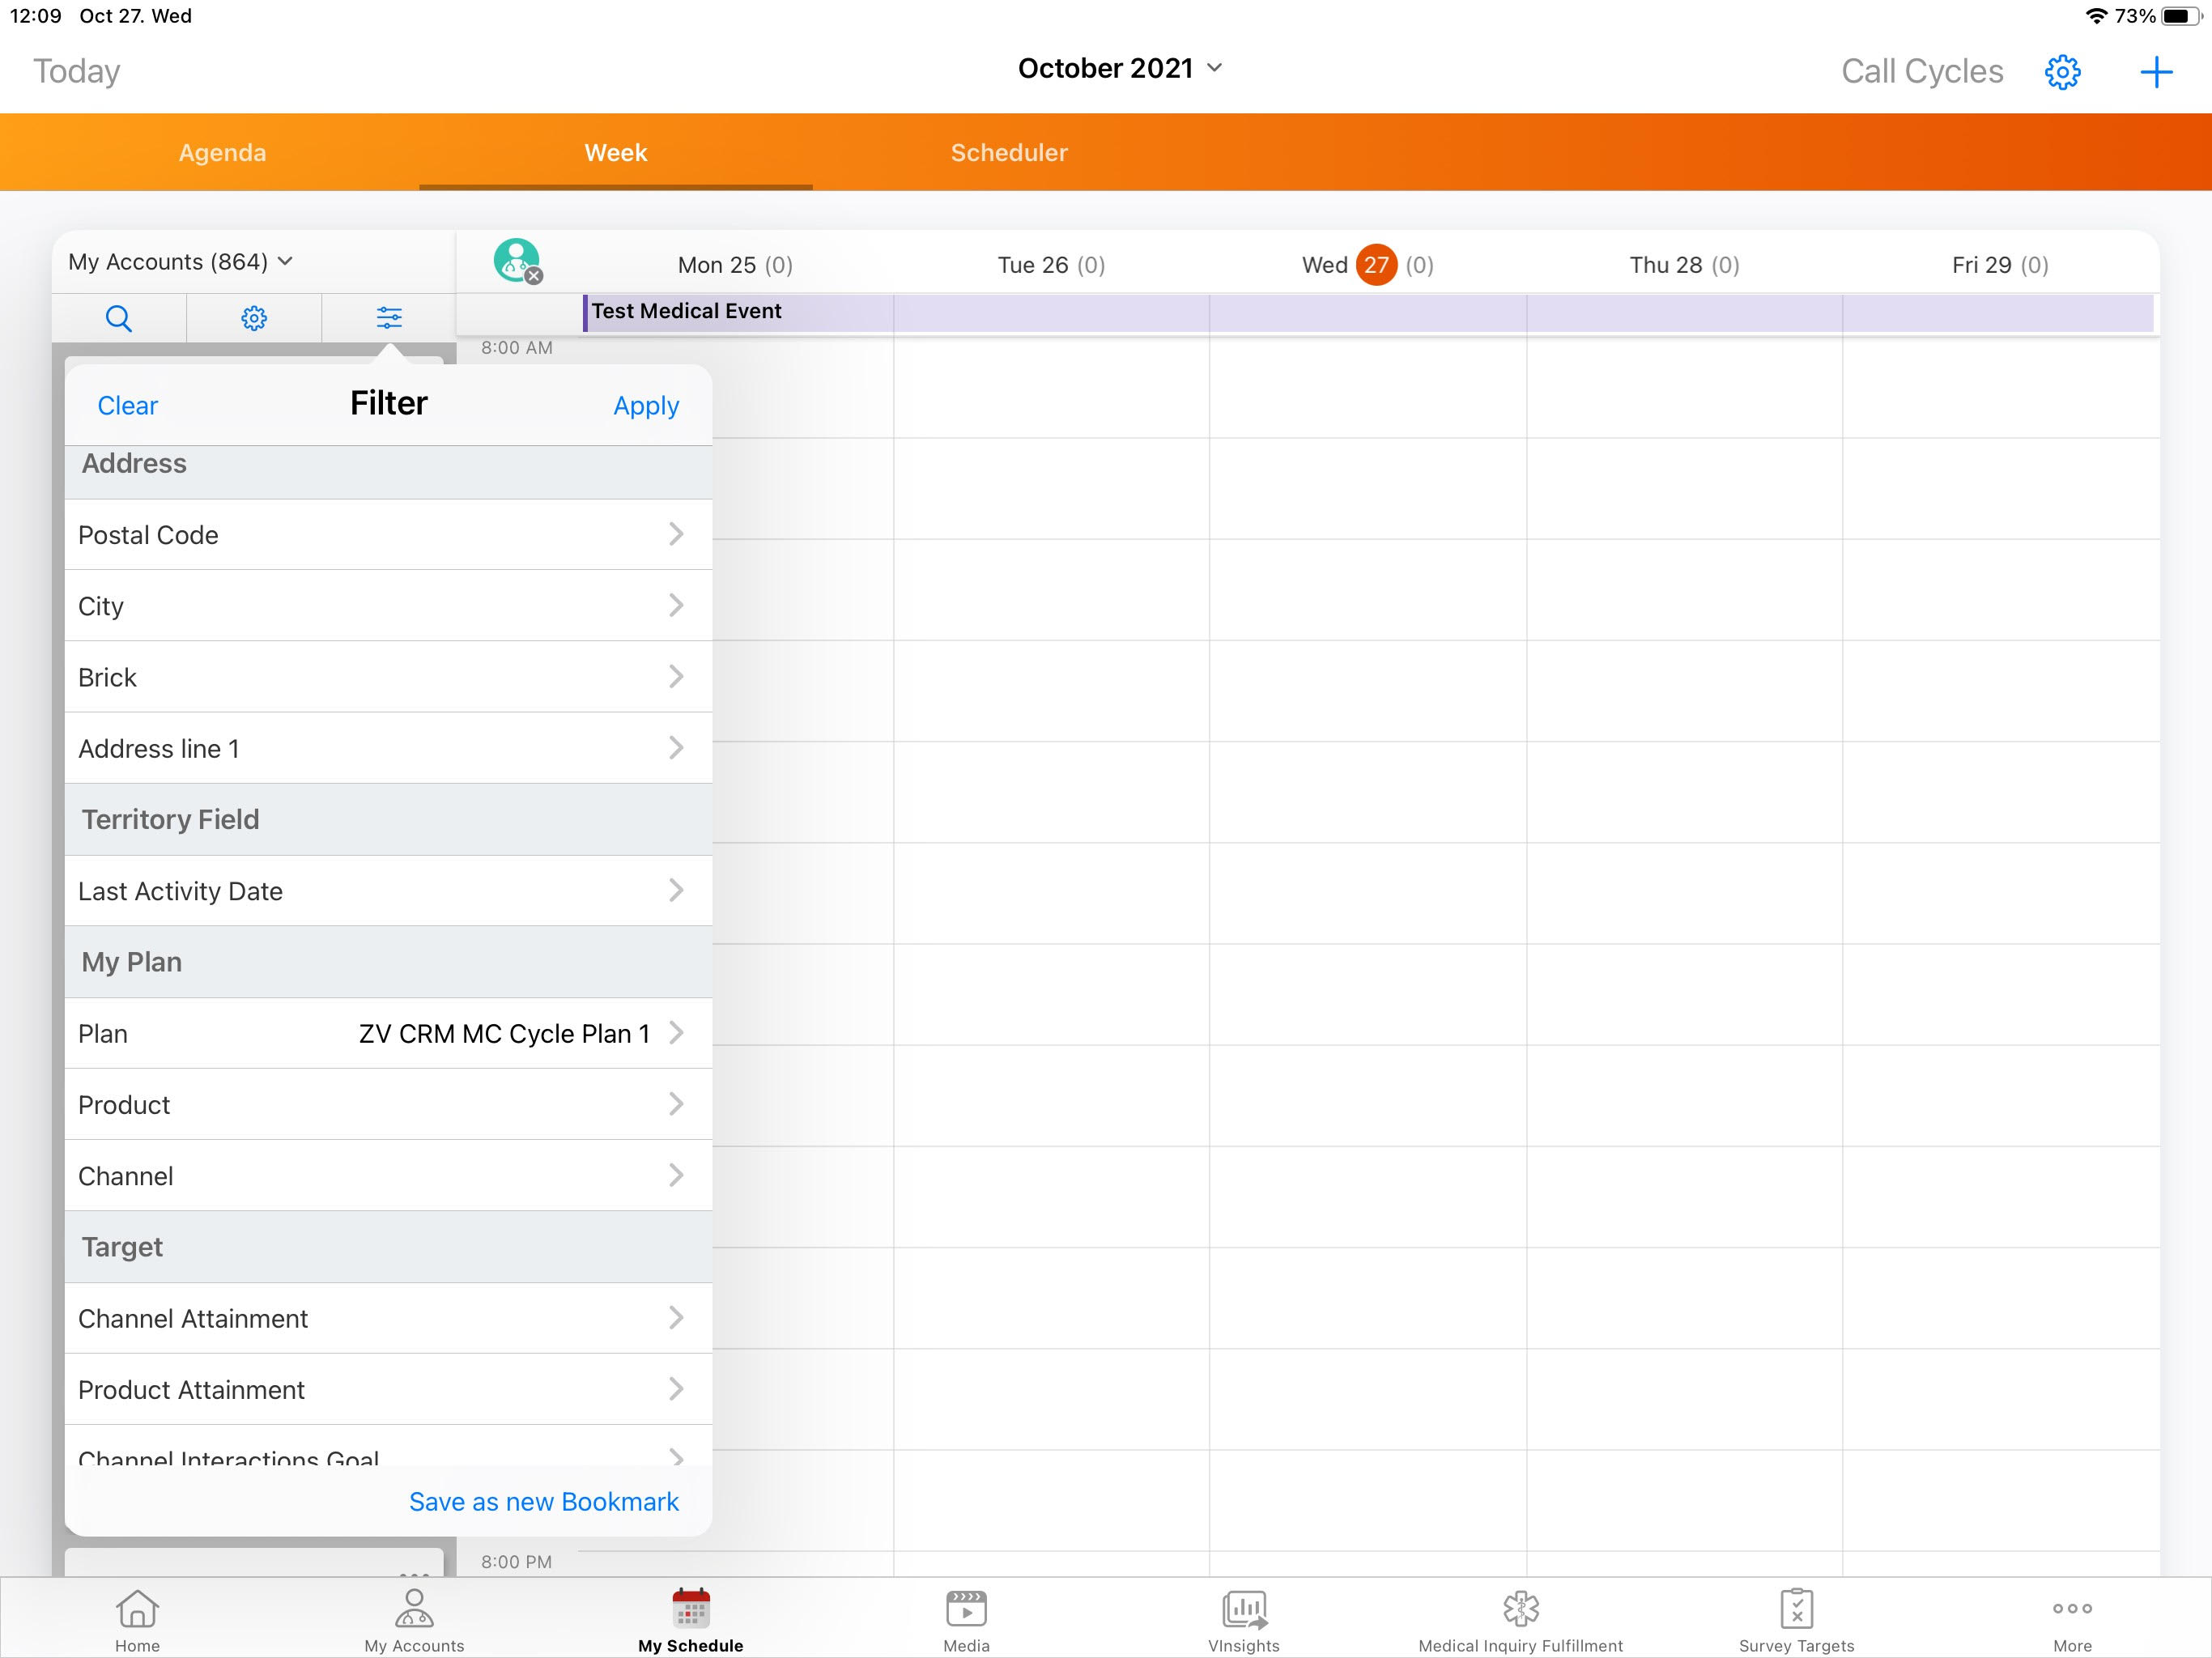Click Save as new Bookmark link
The image size is (2212, 1658).
543,1501
